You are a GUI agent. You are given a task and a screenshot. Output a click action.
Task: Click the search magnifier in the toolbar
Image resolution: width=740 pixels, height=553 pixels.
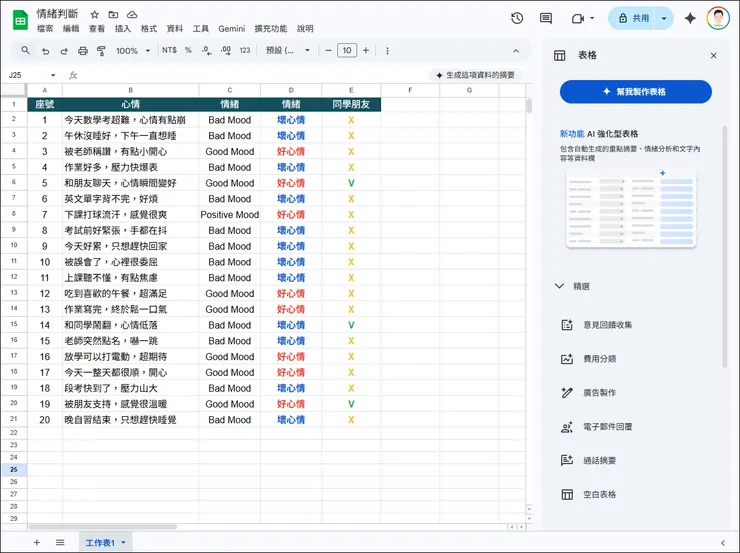[x=25, y=50]
